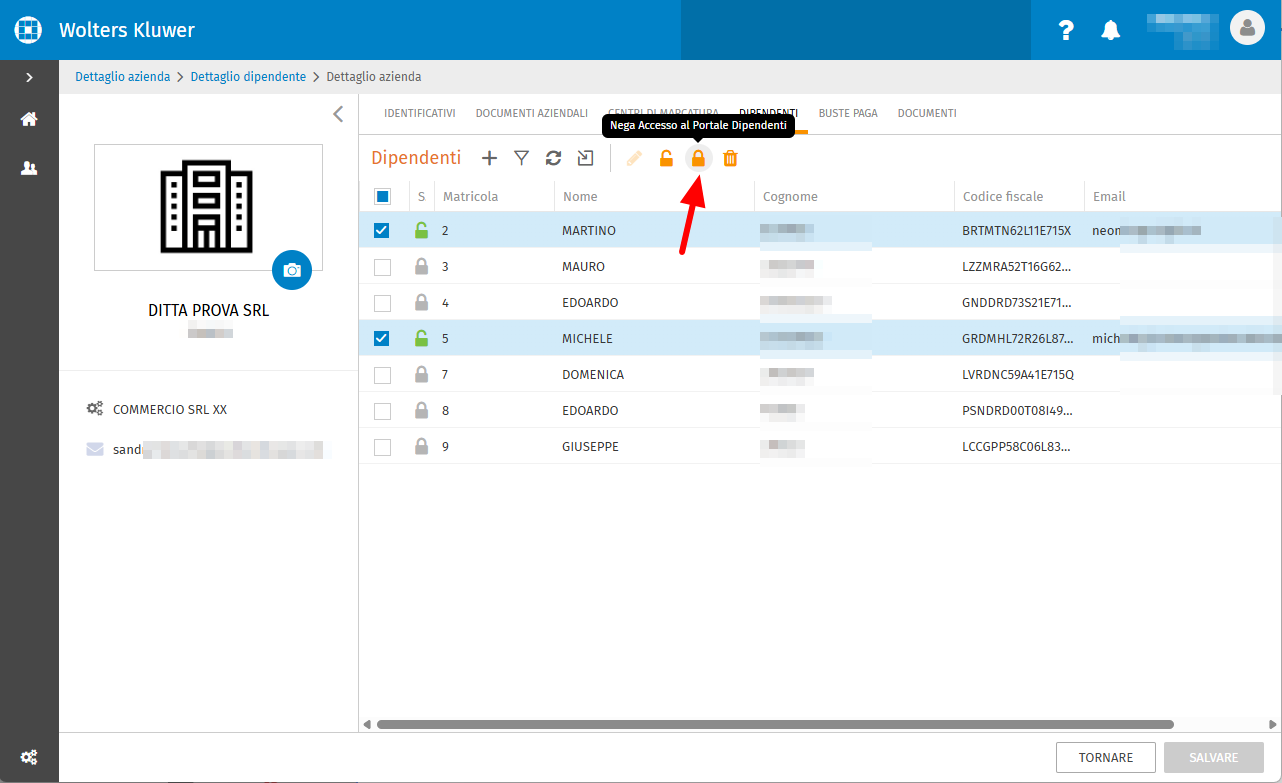Delete selected employees with trash icon
1282x783 pixels.
(x=730, y=158)
